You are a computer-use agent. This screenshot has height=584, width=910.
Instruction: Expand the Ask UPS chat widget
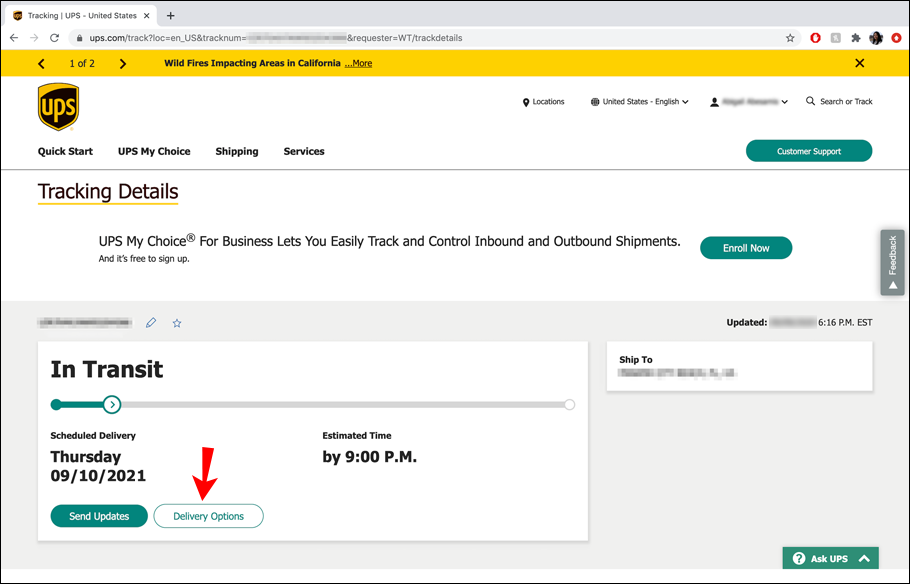coord(830,558)
